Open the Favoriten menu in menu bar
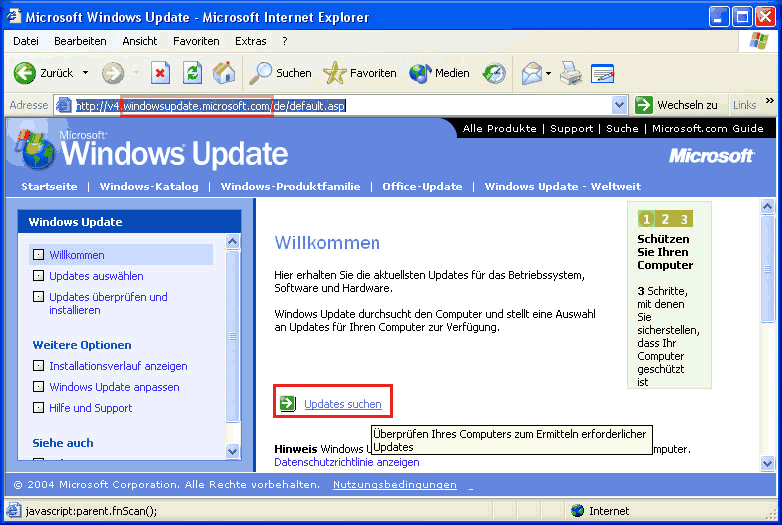Screen dimensions: 782x525 [x=196, y=41]
